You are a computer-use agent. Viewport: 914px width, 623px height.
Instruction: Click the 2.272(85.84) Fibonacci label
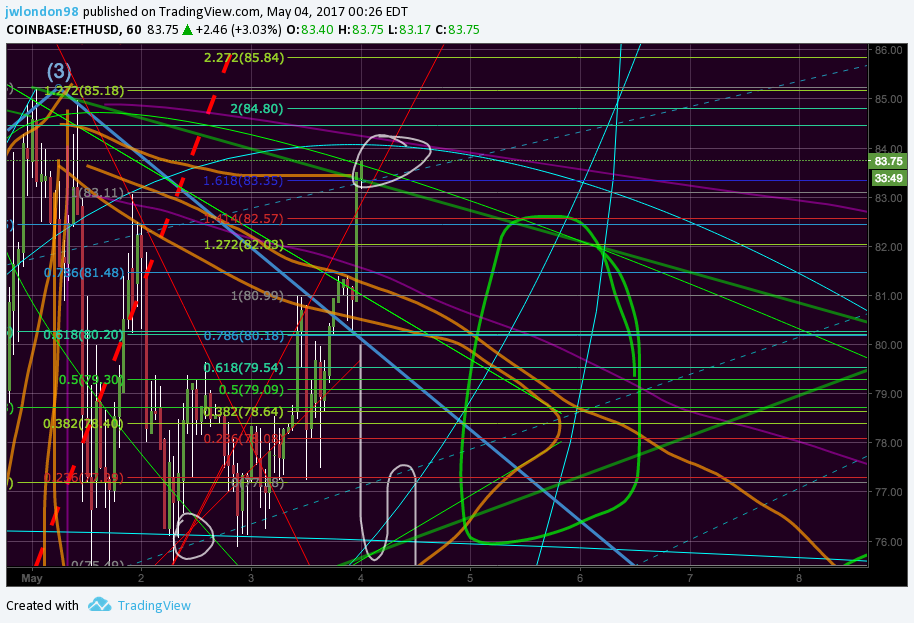point(244,57)
